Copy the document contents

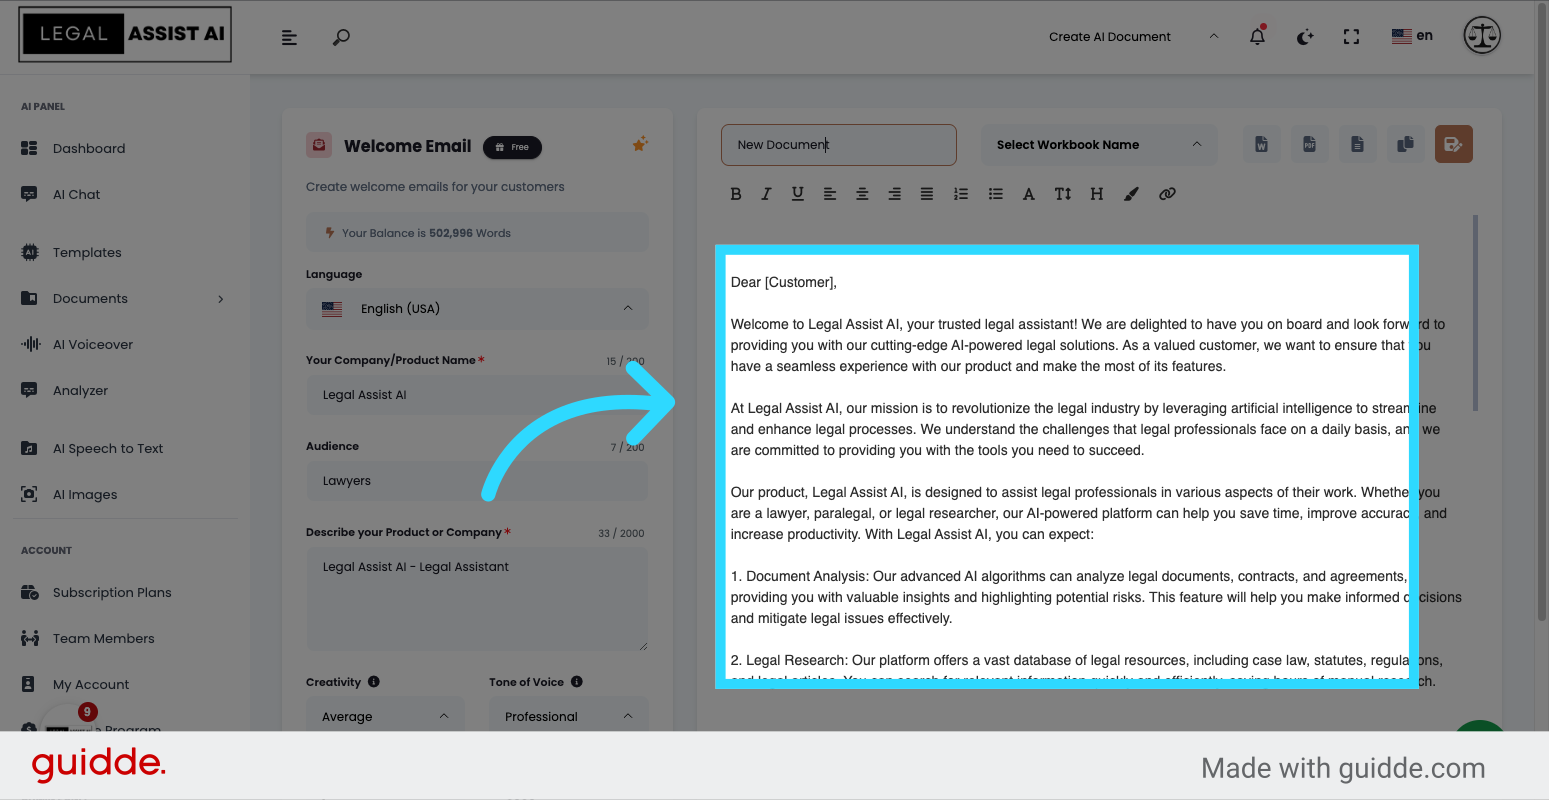coord(1406,144)
